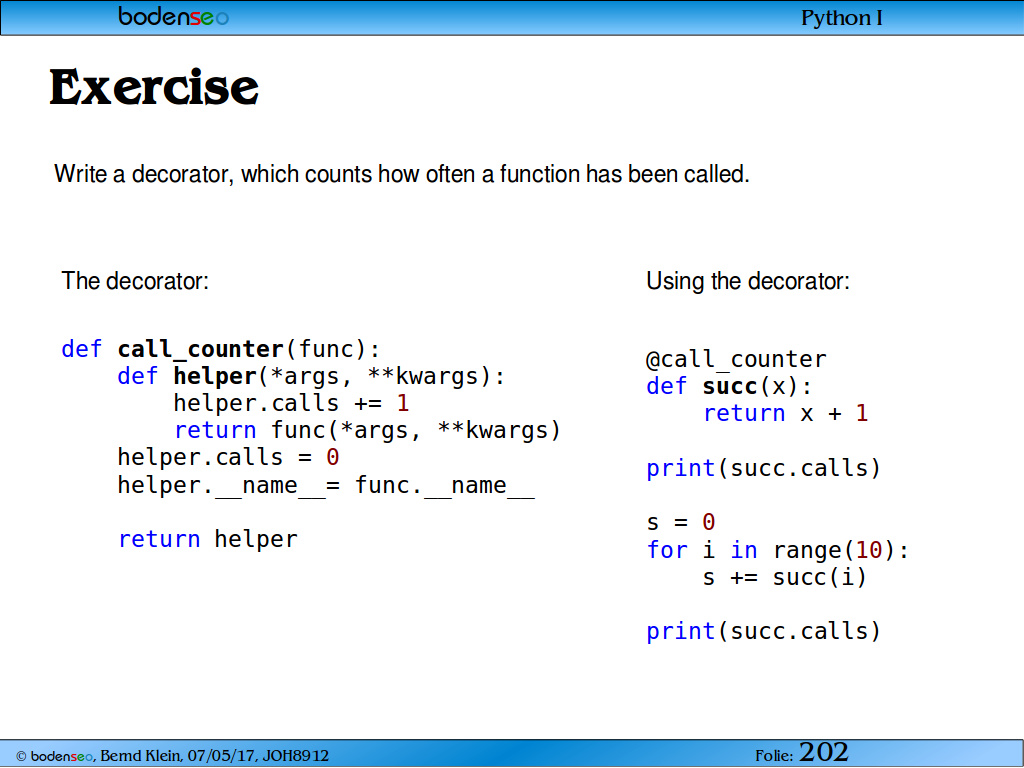The image size is (1024, 768).
Task: Click the footer copyright "bodenseo, Bernd Klein, 07/05/17"
Action: (172, 756)
